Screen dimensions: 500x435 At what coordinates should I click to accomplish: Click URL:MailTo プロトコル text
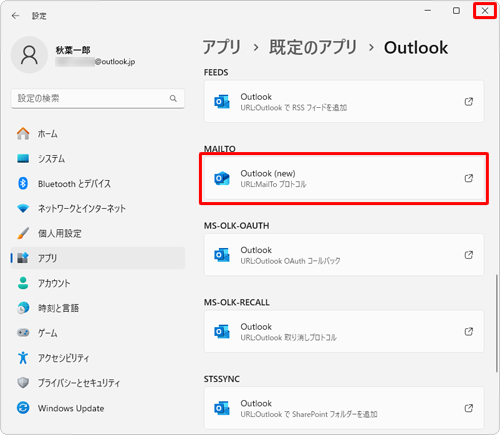(x=273, y=184)
